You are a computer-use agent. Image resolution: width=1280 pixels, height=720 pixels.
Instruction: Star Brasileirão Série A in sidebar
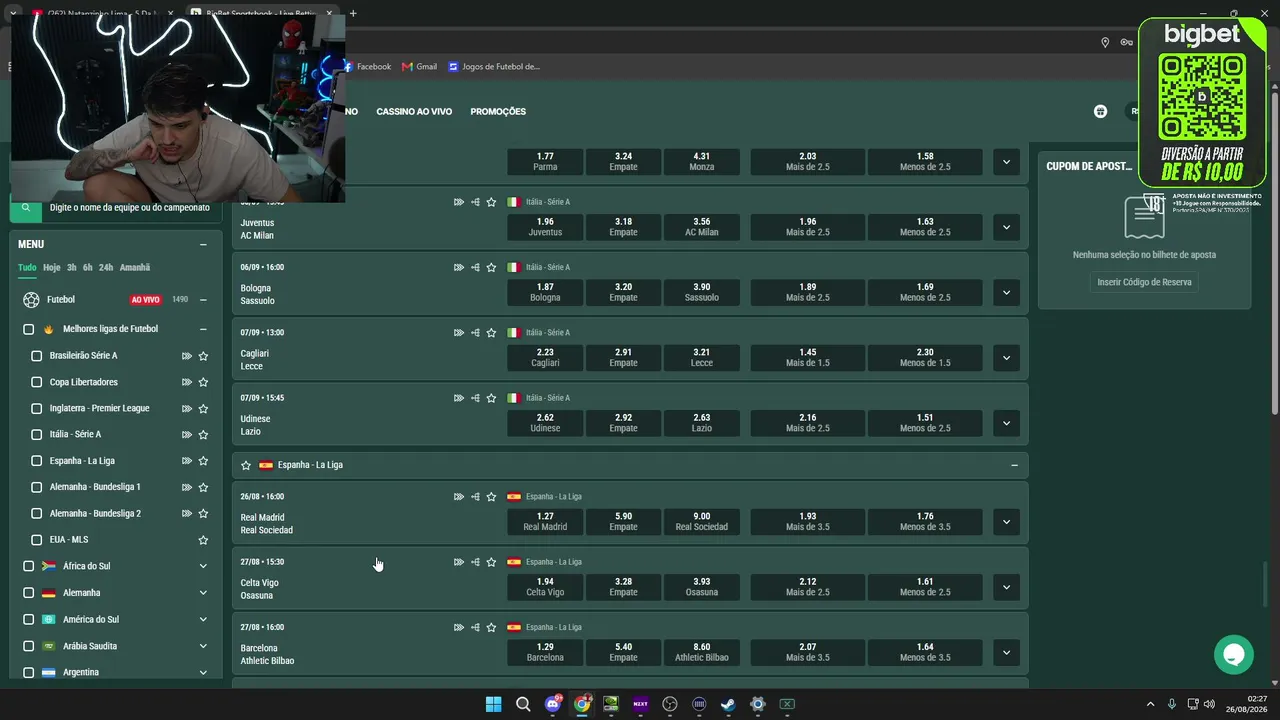tap(203, 356)
